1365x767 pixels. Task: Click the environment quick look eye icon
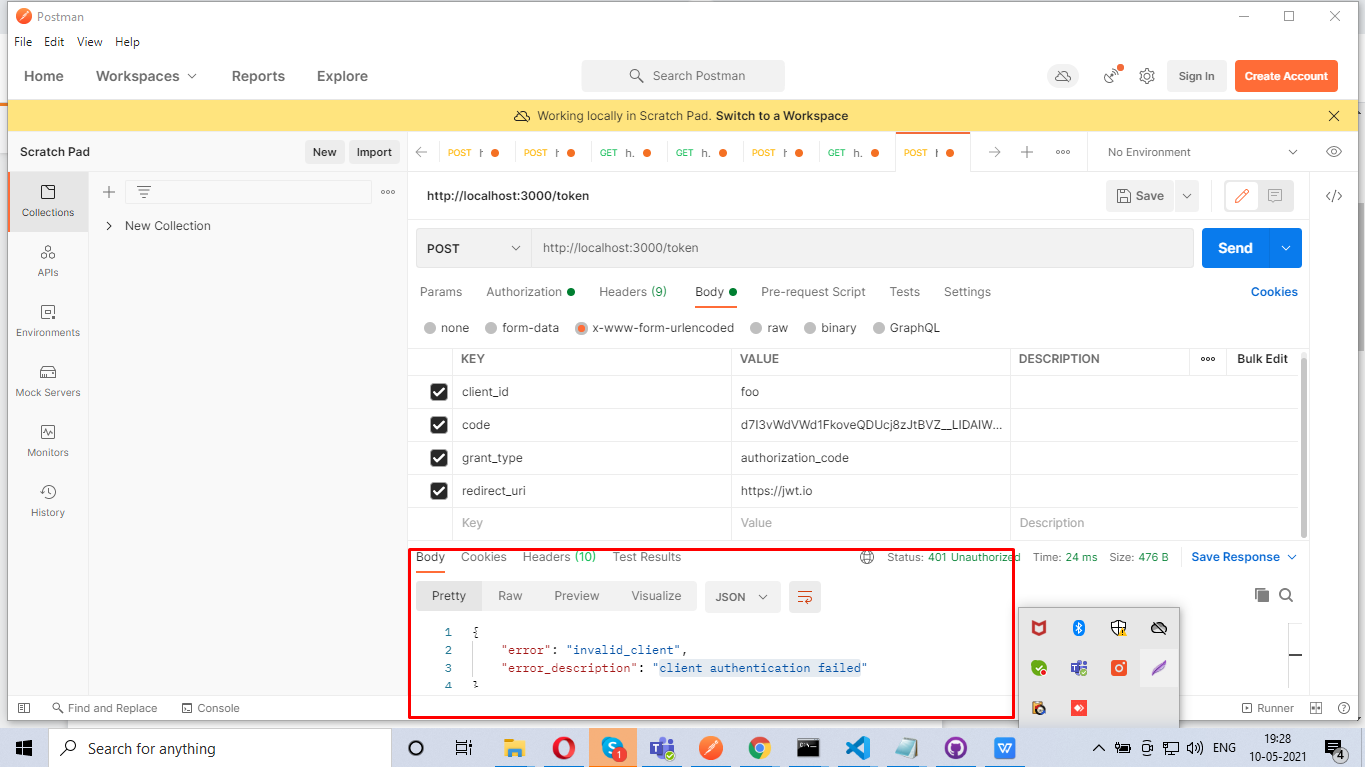click(x=1333, y=152)
